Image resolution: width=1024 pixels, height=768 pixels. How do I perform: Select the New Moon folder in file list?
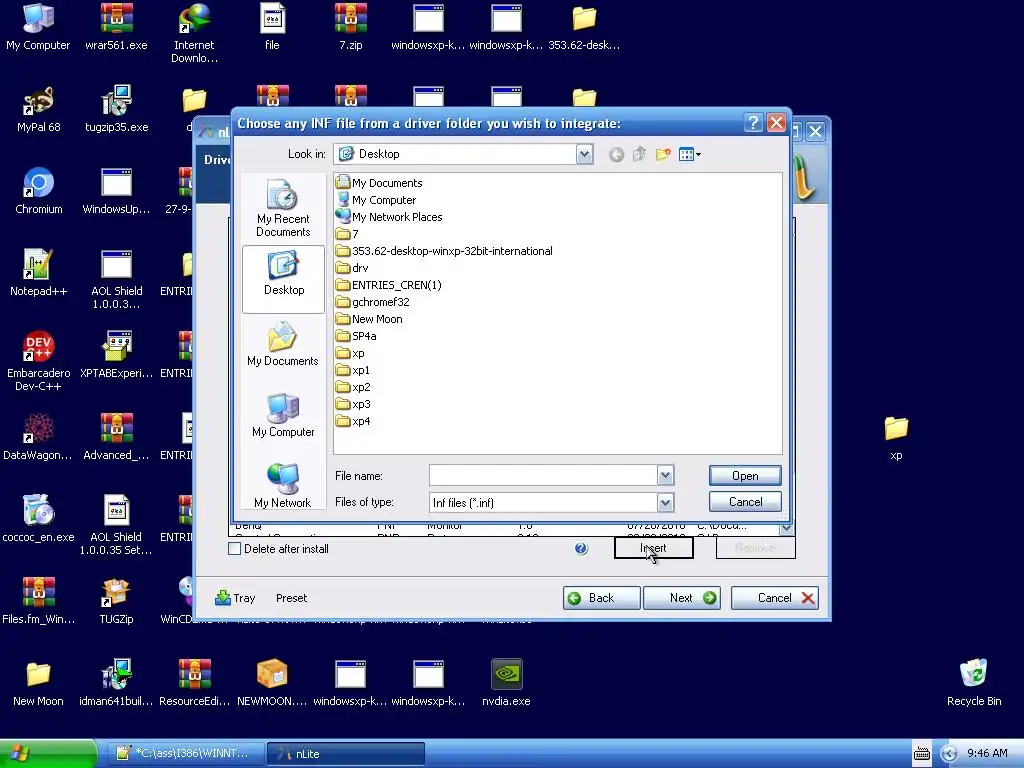369,319
